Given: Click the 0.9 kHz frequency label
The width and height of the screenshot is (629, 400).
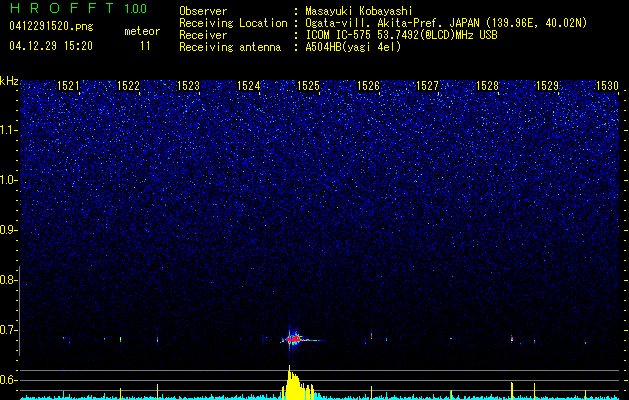Looking at the screenshot, I should tap(8, 230).
